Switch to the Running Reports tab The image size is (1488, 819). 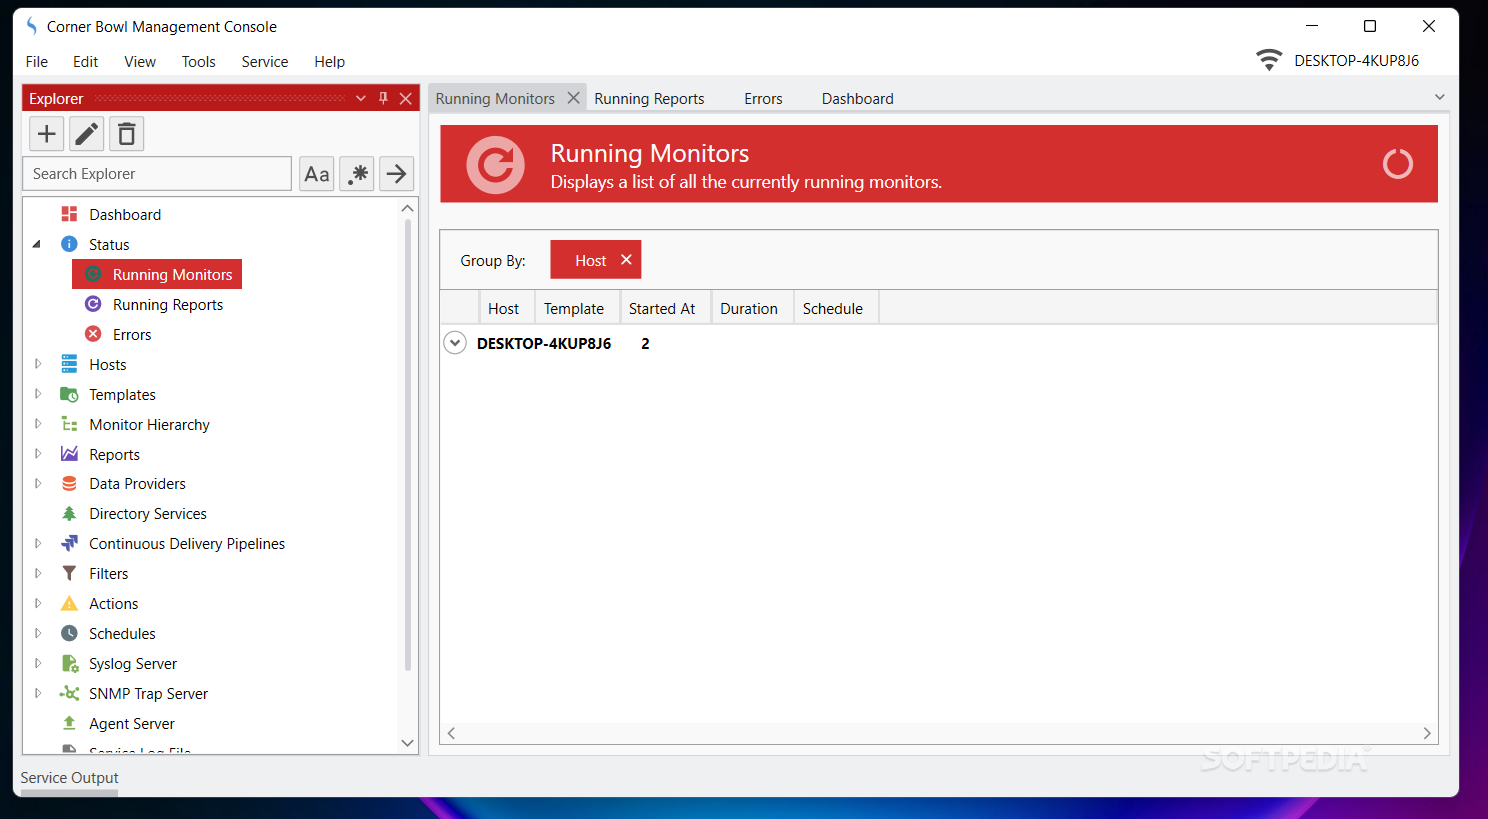click(649, 98)
